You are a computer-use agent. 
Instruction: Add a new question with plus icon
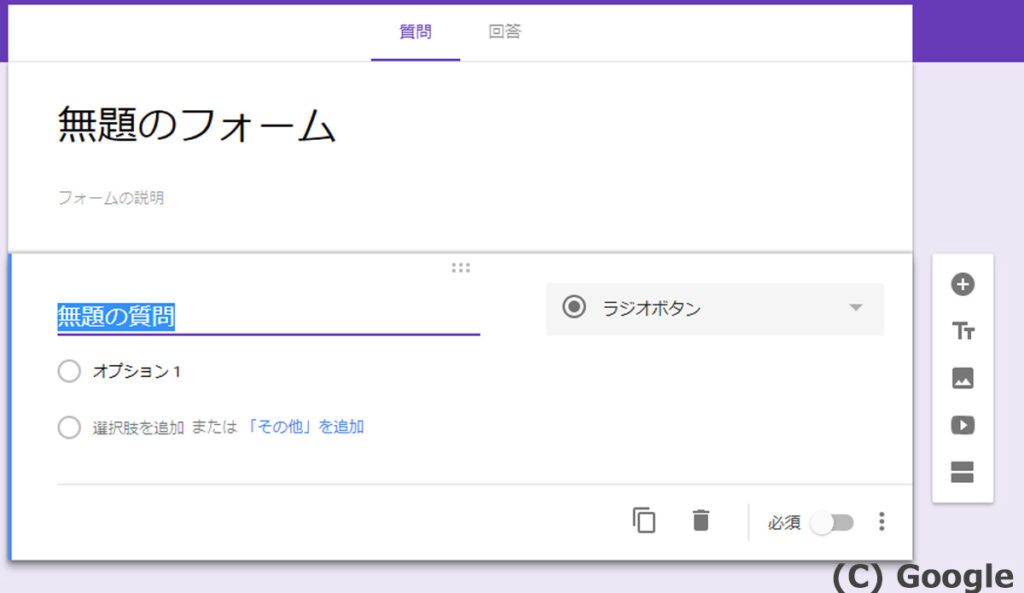coord(963,284)
